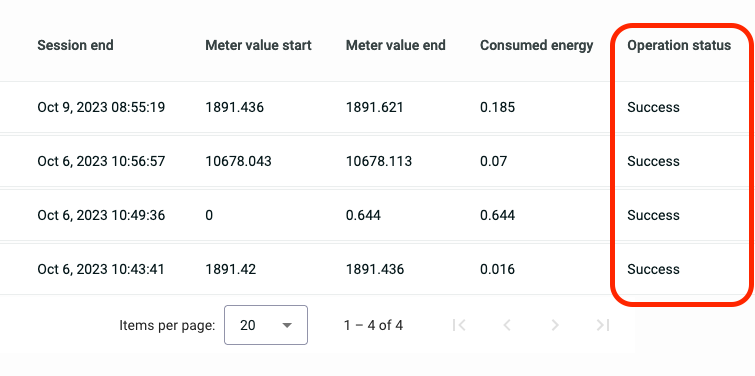Sort by Consumed energy header

pyautogui.click(x=537, y=45)
